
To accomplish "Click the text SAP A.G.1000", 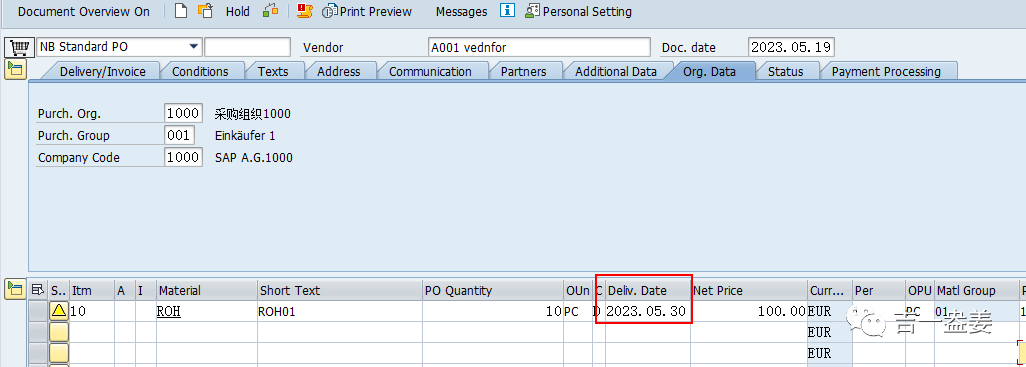I will click(253, 158).
